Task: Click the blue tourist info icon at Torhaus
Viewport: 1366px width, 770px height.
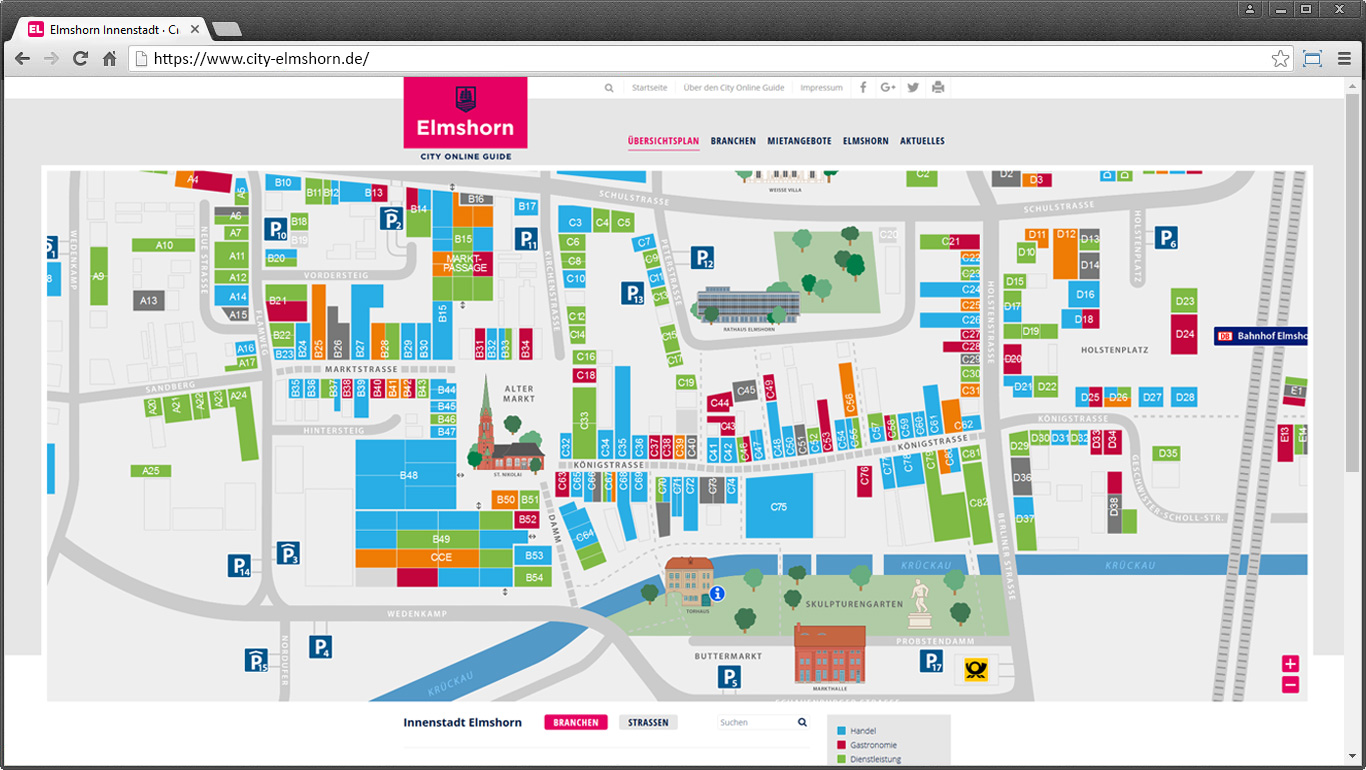Action: tap(717, 593)
